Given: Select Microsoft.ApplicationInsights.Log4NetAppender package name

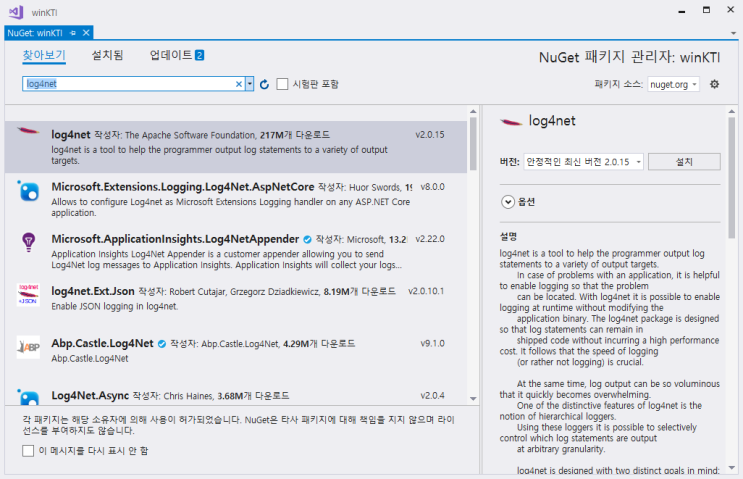Looking at the screenshot, I should pos(175,239).
